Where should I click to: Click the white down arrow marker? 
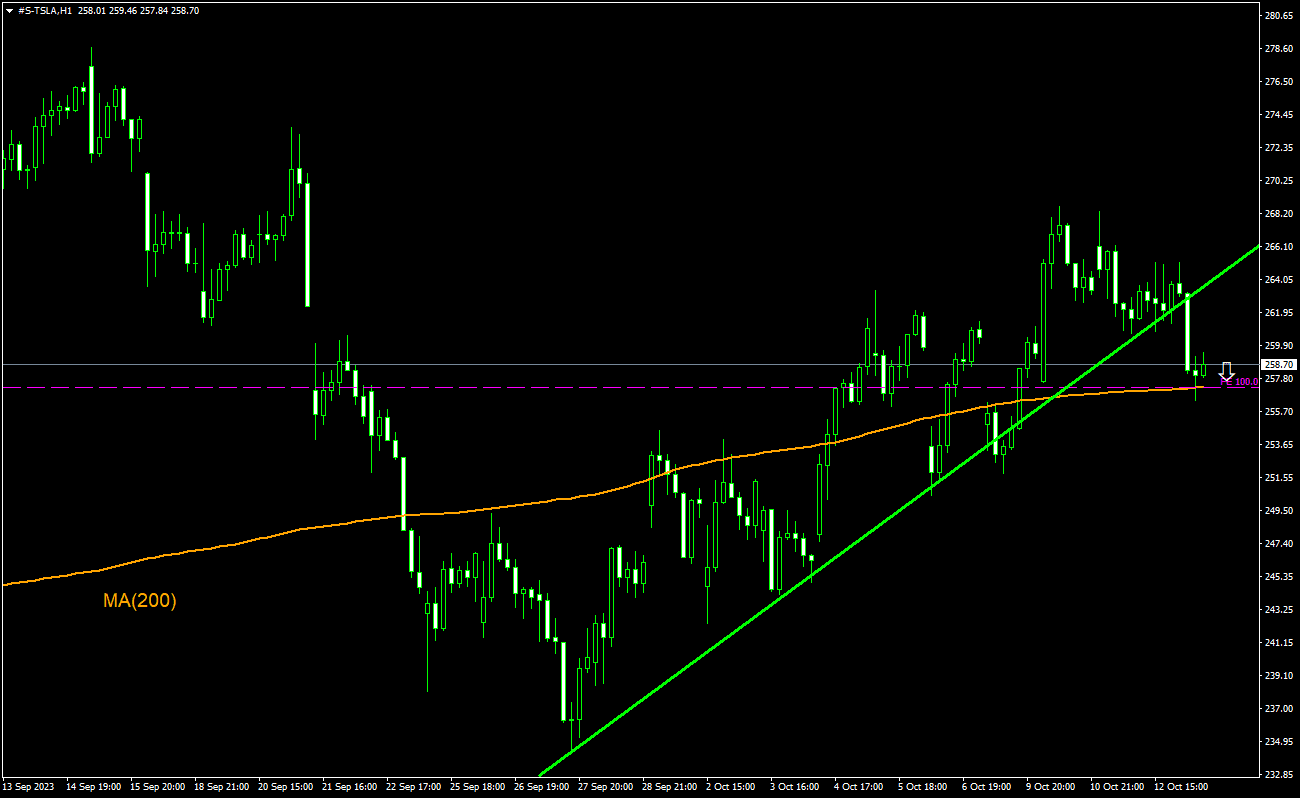pos(1226,370)
